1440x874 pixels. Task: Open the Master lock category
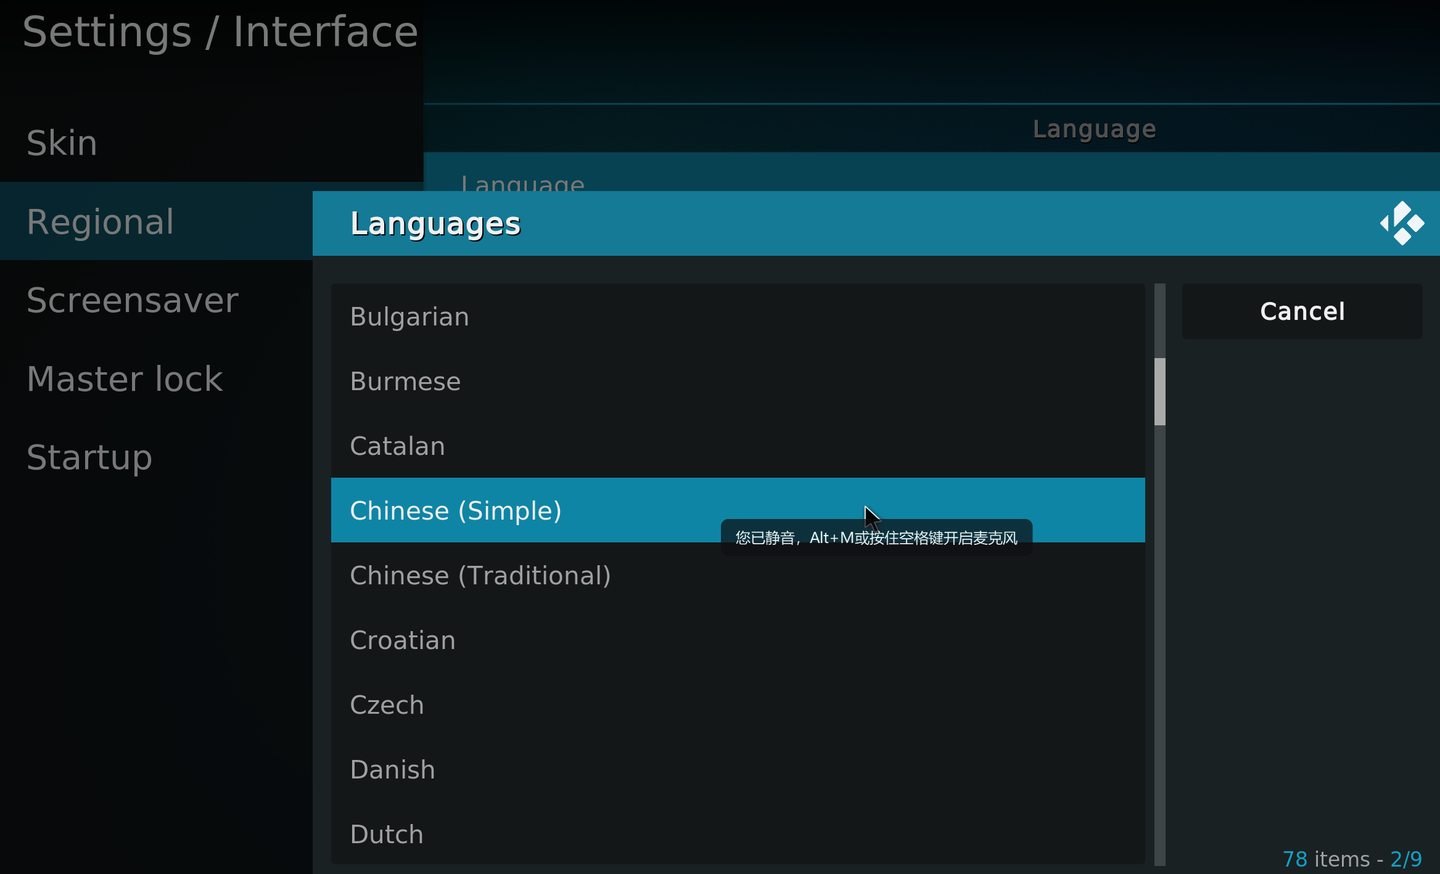pyautogui.click(x=125, y=379)
